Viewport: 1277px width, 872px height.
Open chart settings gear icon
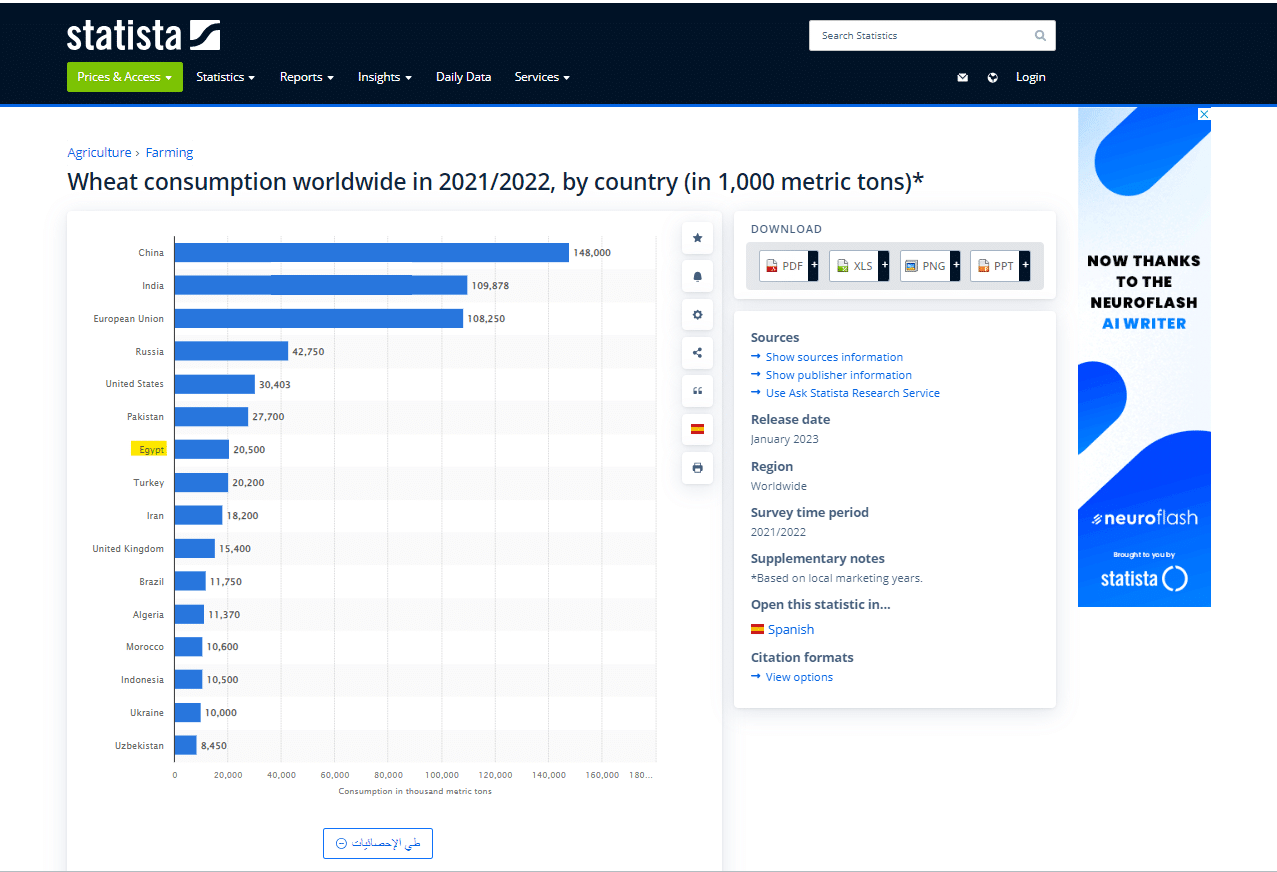tap(697, 315)
